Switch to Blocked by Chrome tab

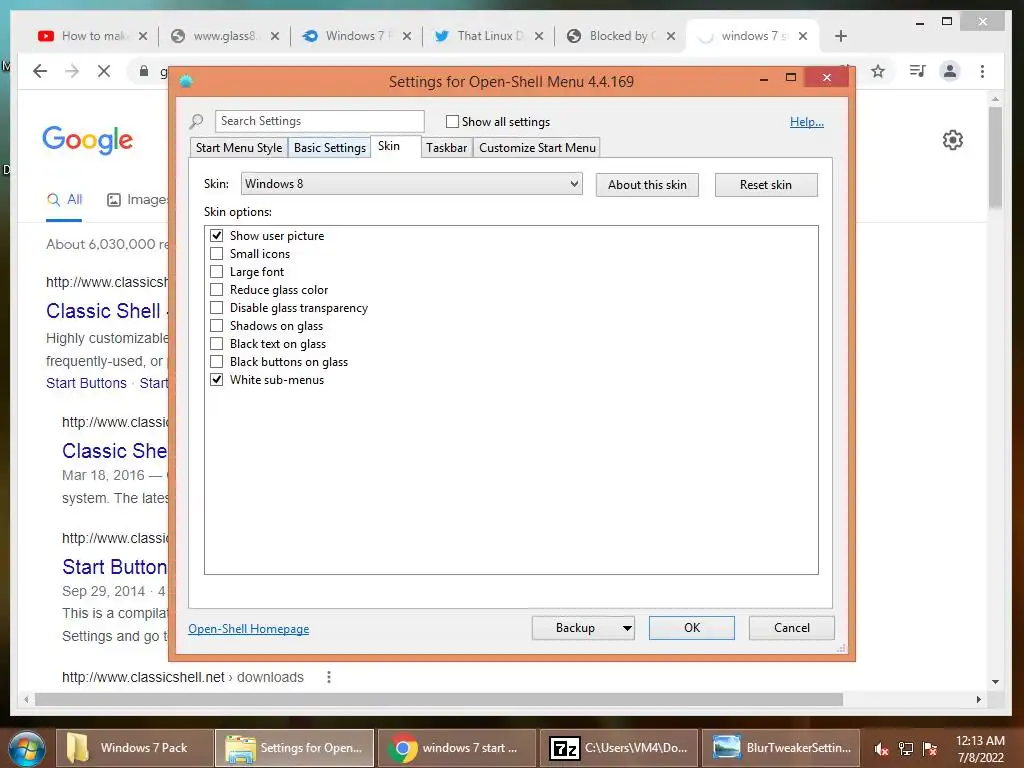coord(619,36)
